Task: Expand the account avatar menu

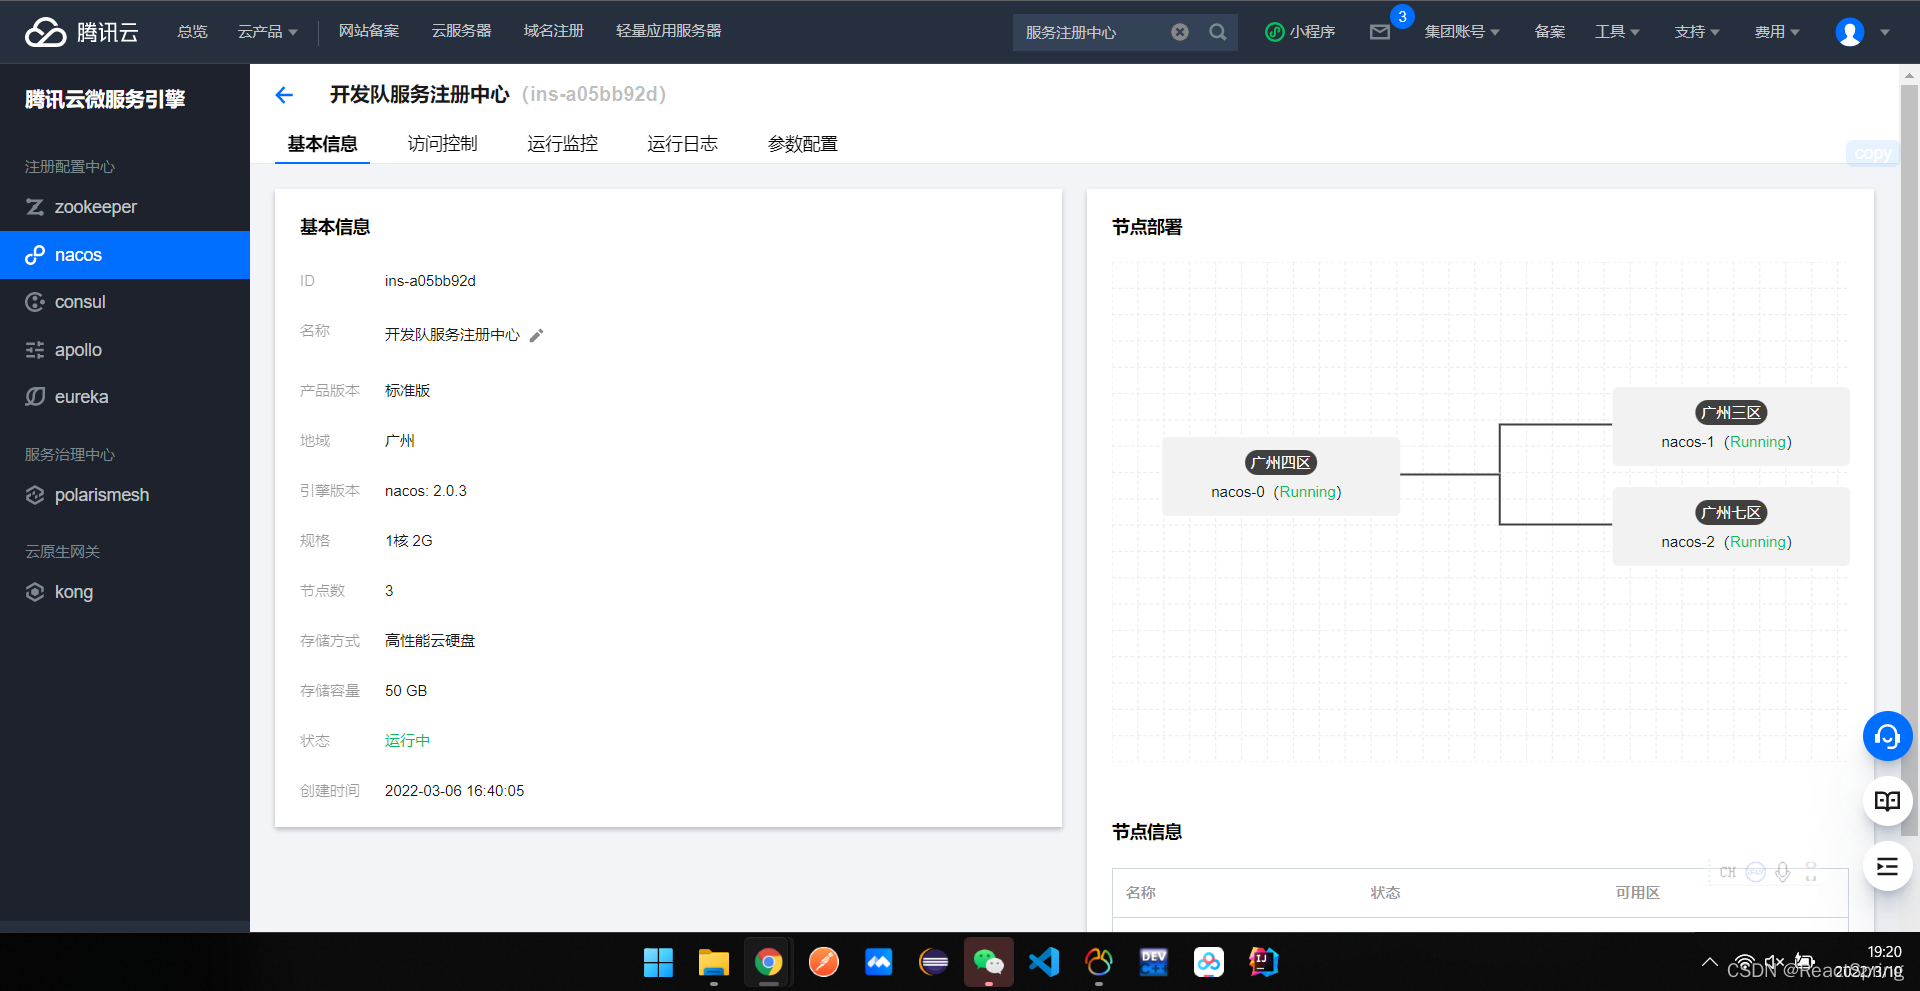Action: pos(1849,31)
